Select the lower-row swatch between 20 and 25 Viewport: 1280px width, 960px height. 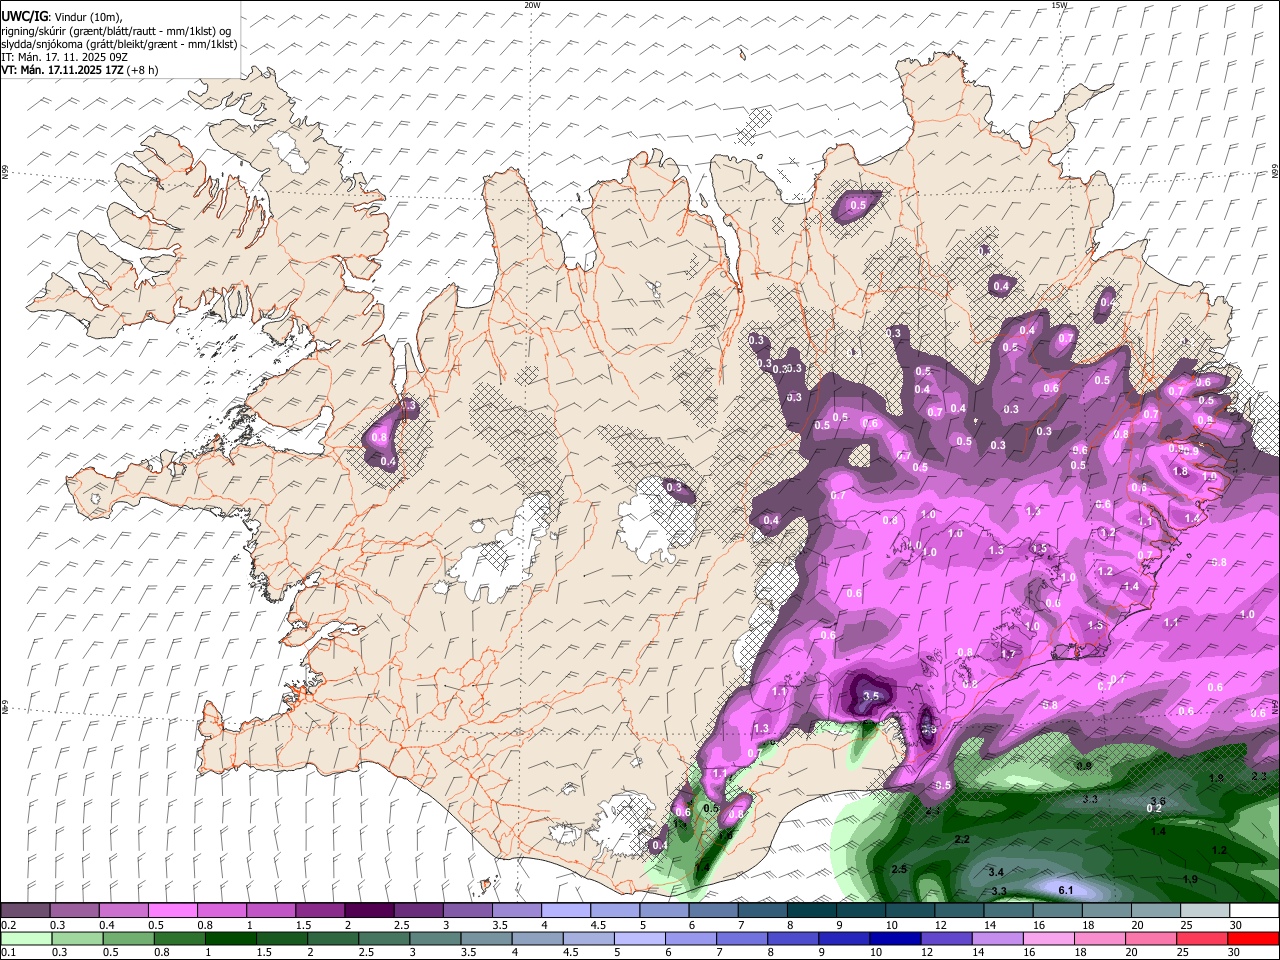[x=1152, y=939]
